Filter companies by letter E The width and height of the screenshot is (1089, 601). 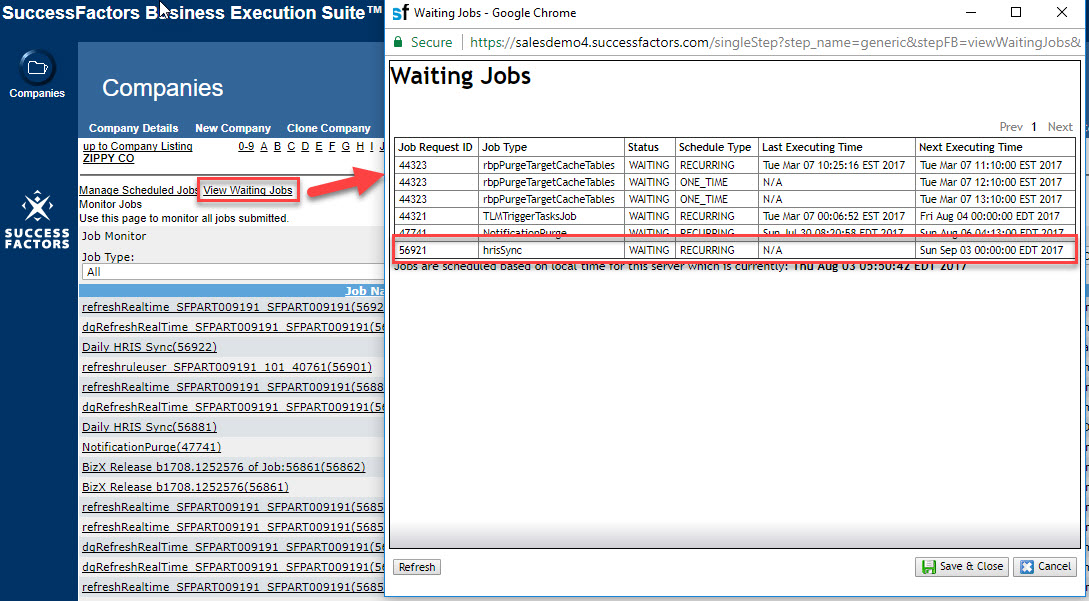tap(319, 146)
